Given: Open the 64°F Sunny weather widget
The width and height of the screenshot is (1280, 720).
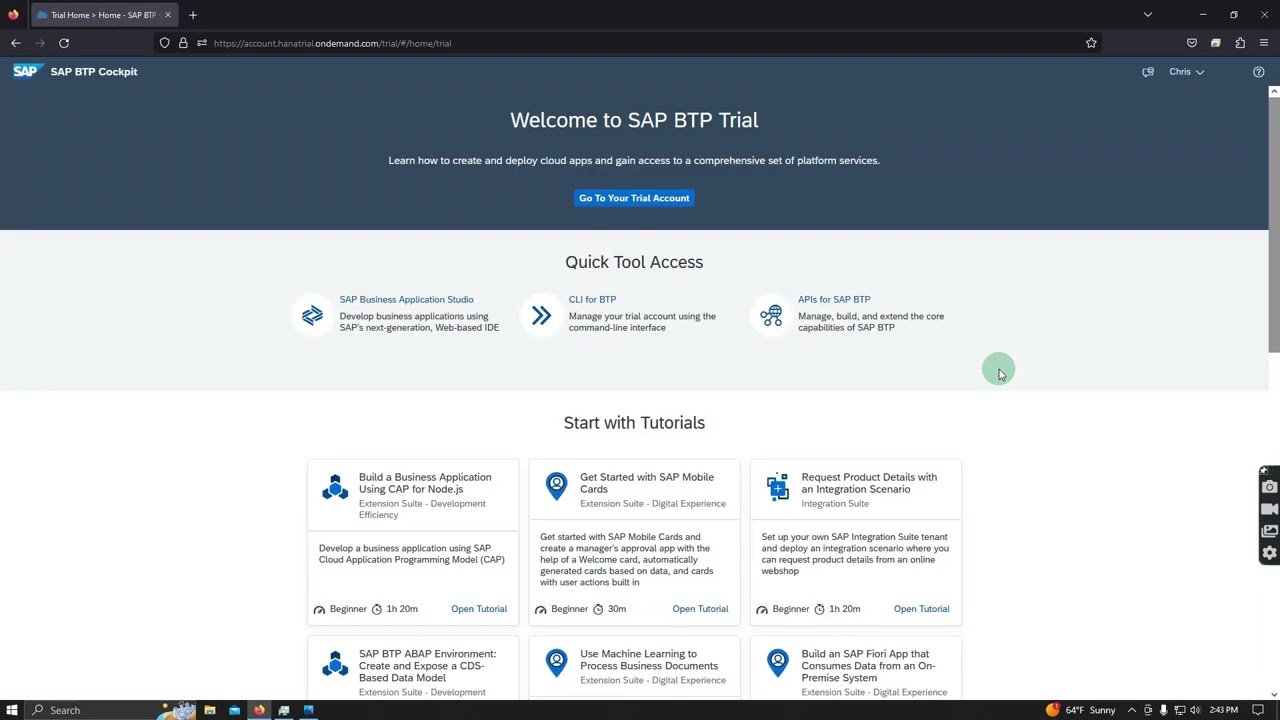Looking at the screenshot, I should pos(1081,710).
